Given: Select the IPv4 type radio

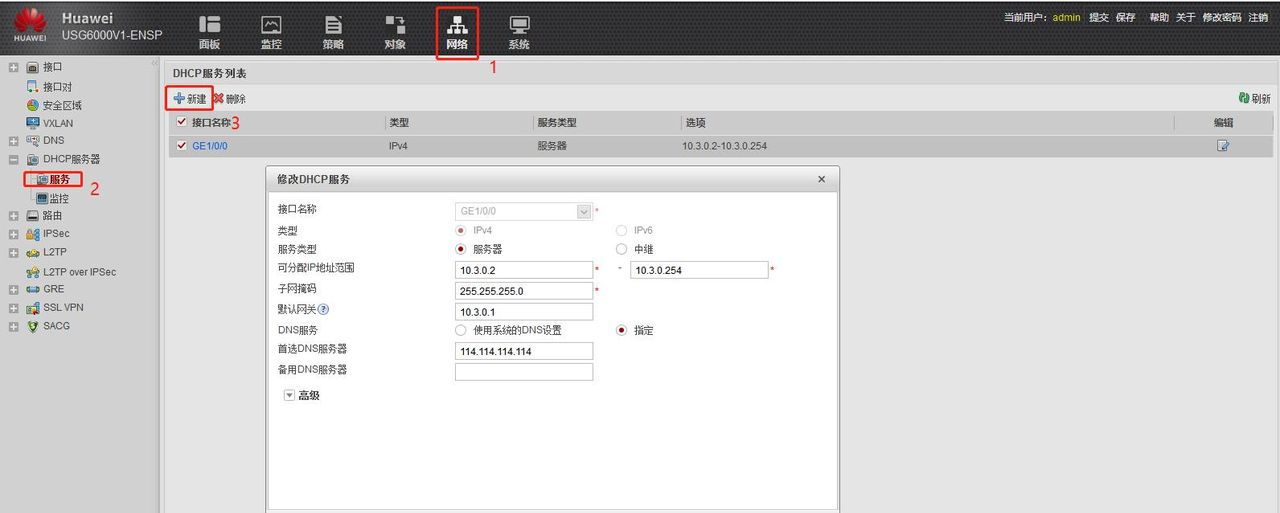Looking at the screenshot, I should [460, 230].
